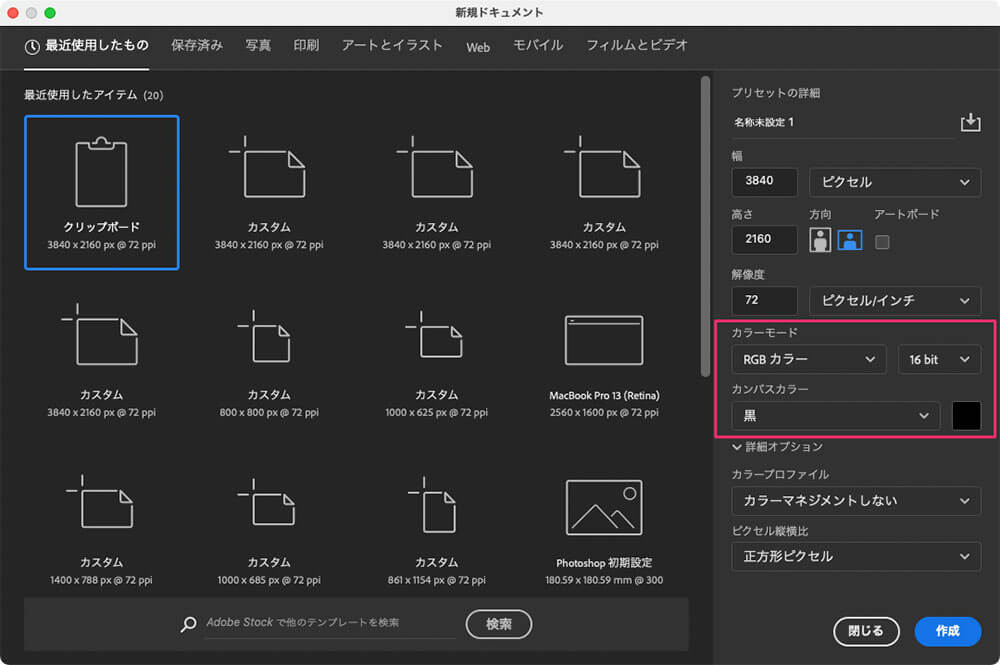
Task: Toggle the アートボード checkbox
Action: [882, 242]
